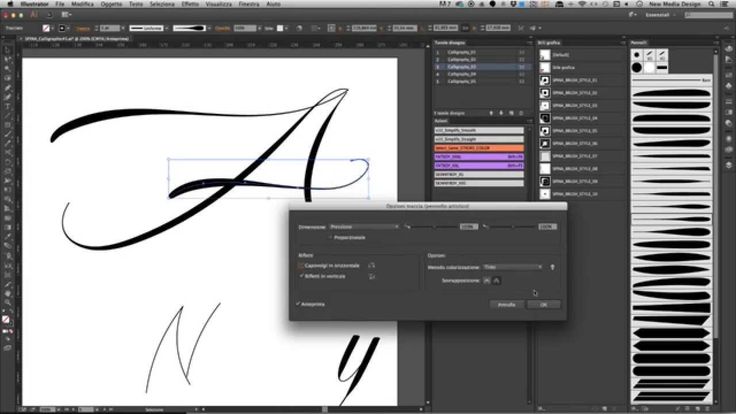Click the lightbulb tips icon beside colorization method

click(x=552, y=267)
